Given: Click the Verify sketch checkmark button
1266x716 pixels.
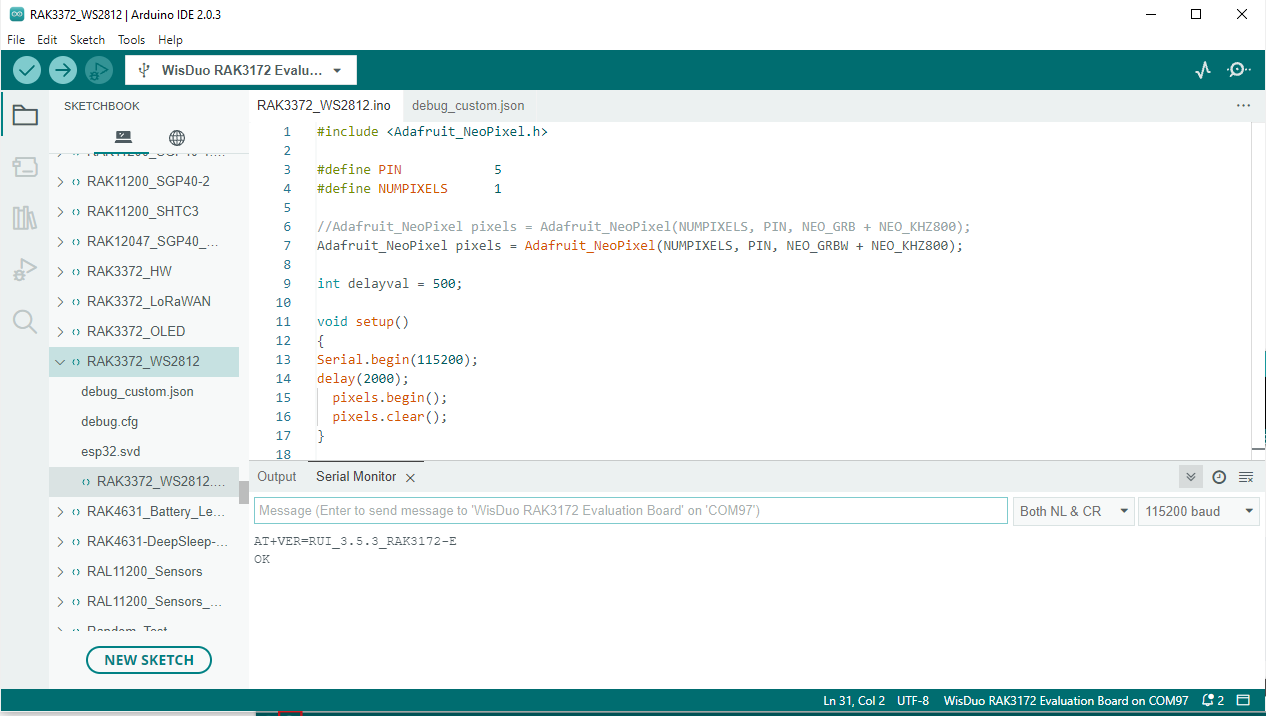Looking at the screenshot, I should tap(27, 70).
